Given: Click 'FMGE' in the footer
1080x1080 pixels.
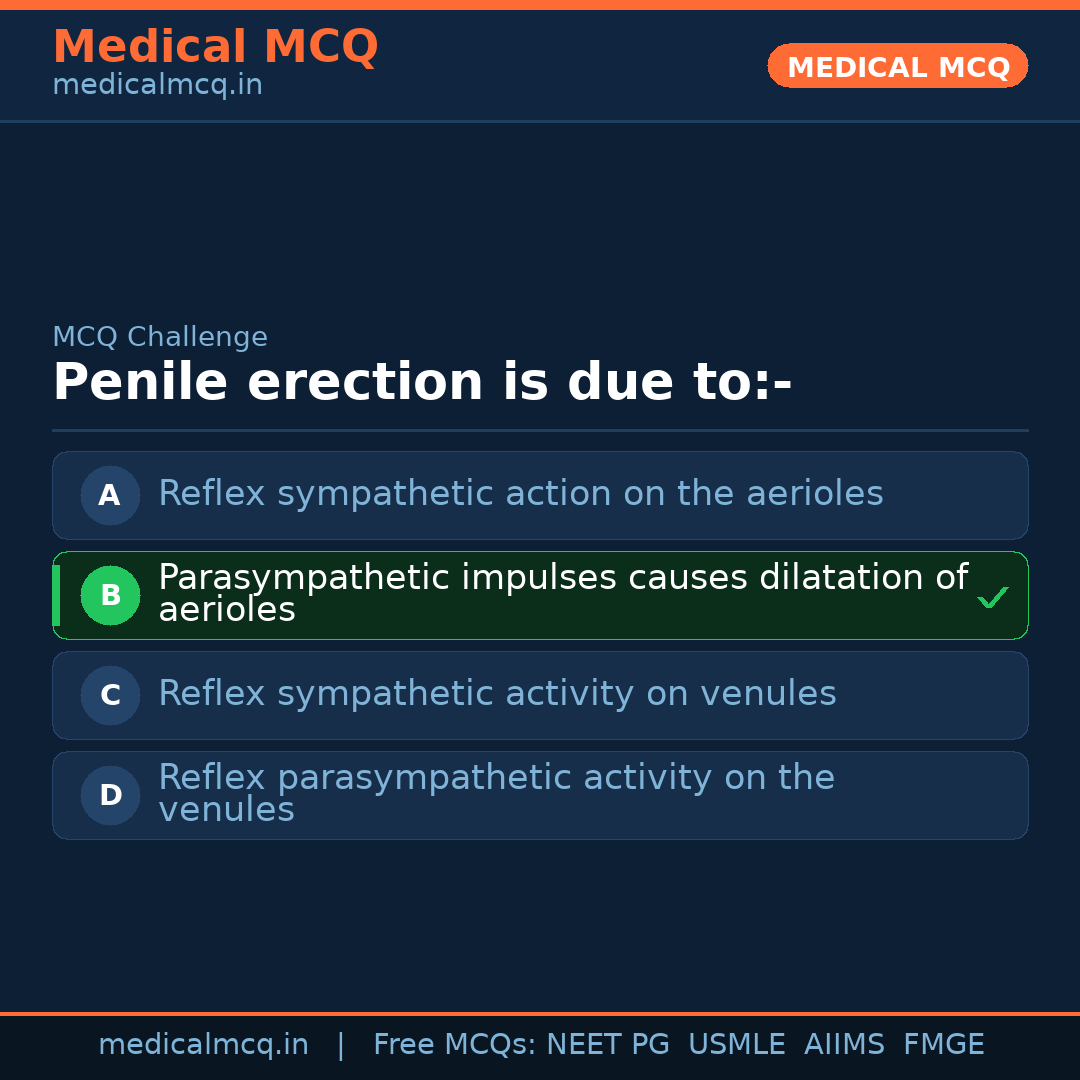Looking at the screenshot, I should [x=943, y=1045].
